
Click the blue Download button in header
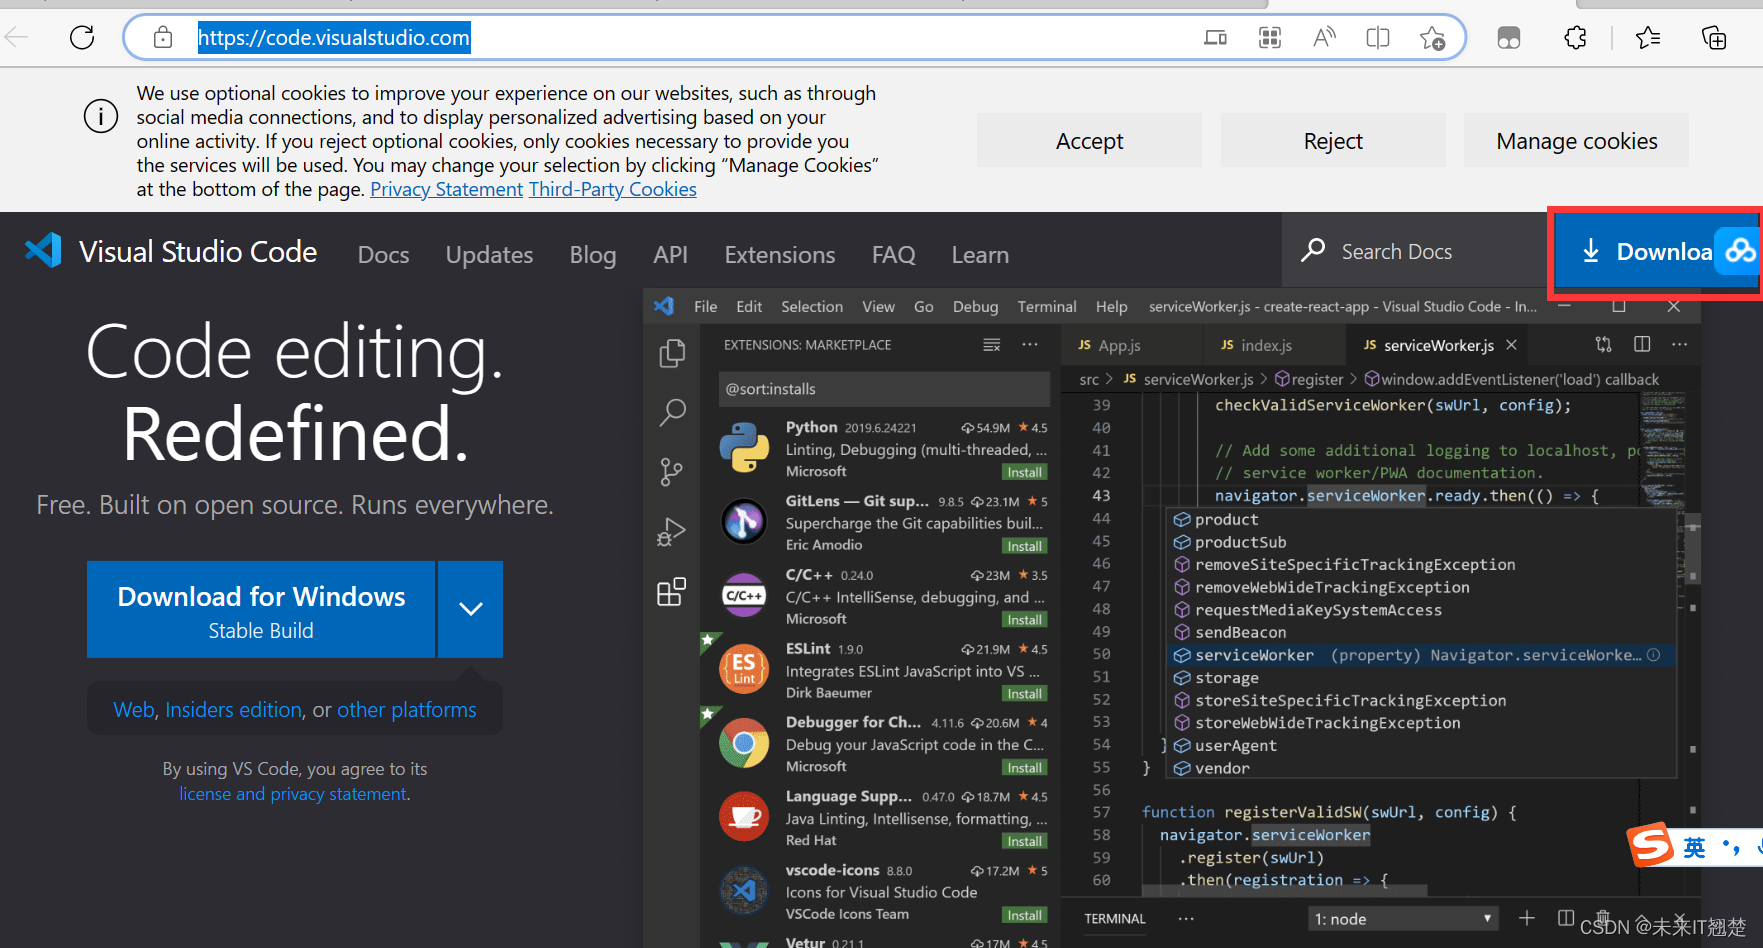point(1655,252)
